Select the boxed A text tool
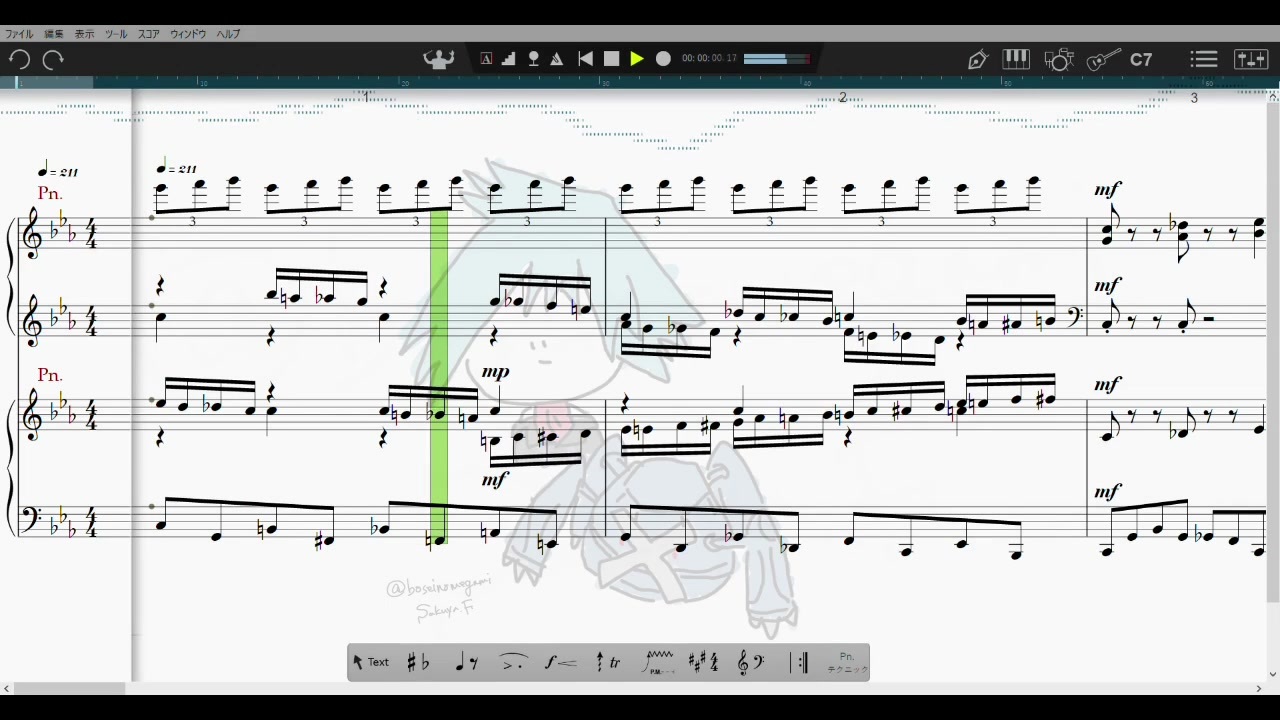Viewport: 1280px width, 720px height. click(486, 59)
